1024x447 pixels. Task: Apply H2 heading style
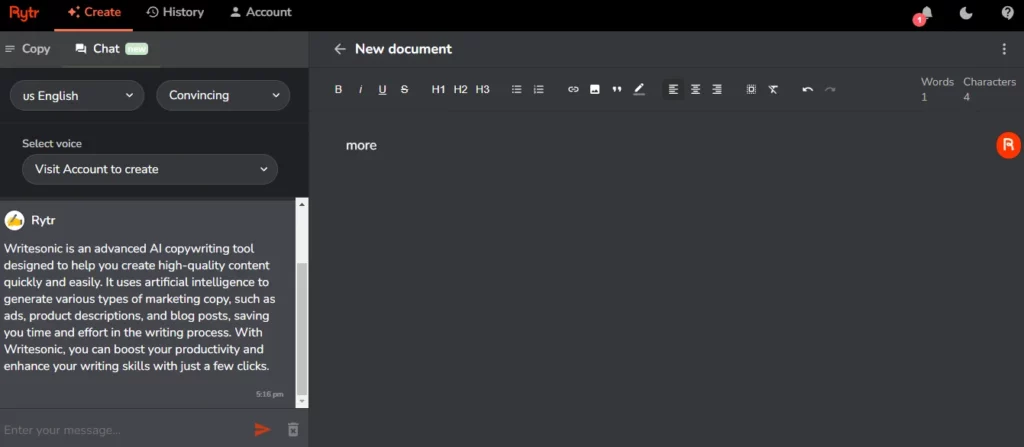pos(460,90)
